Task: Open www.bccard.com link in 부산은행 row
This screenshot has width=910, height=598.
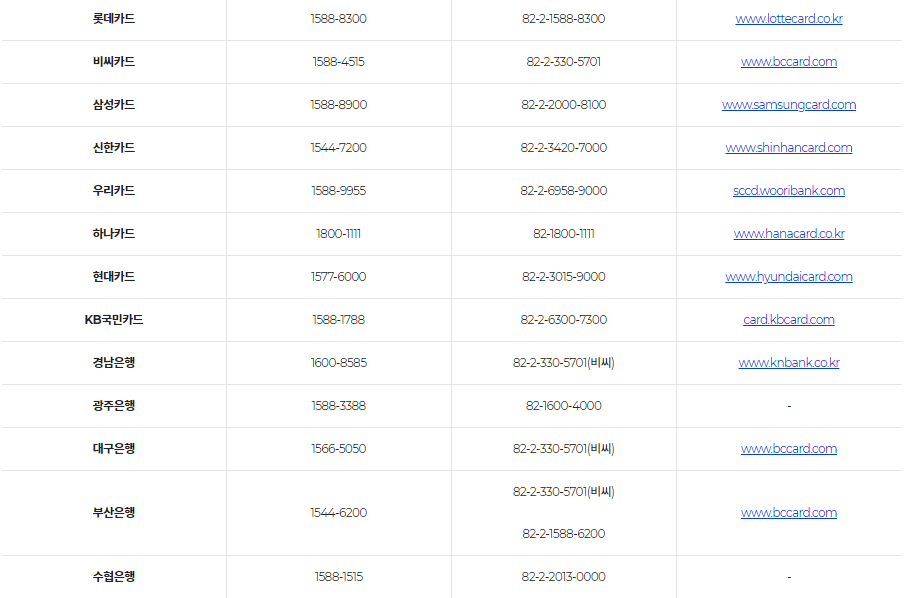Action: point(789,513)
